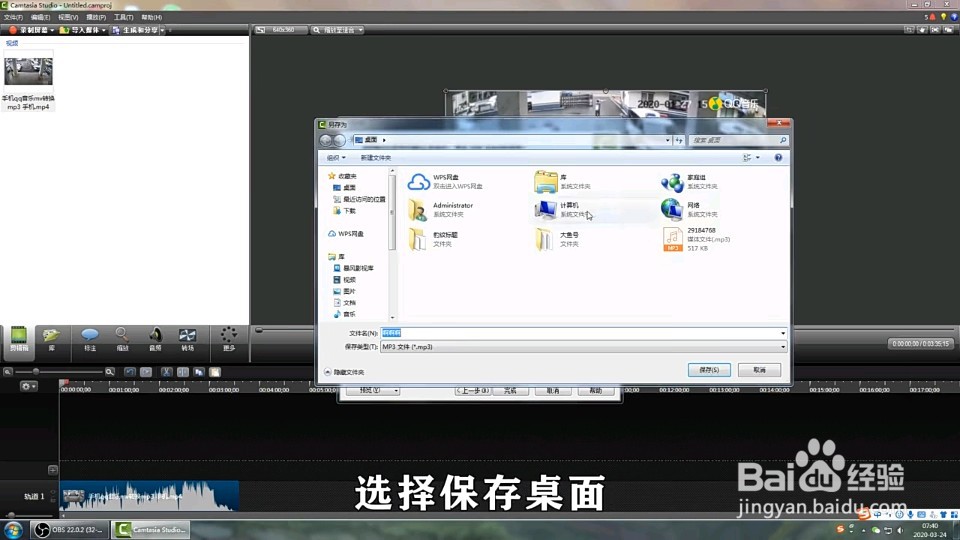Click the New folder button

point(376,158)
